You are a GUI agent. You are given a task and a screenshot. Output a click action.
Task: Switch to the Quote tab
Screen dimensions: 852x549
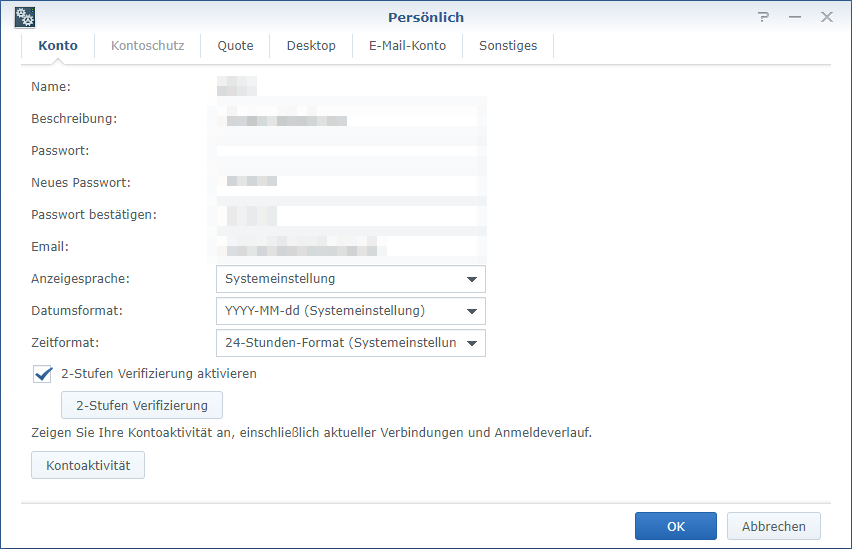point(235,46)
